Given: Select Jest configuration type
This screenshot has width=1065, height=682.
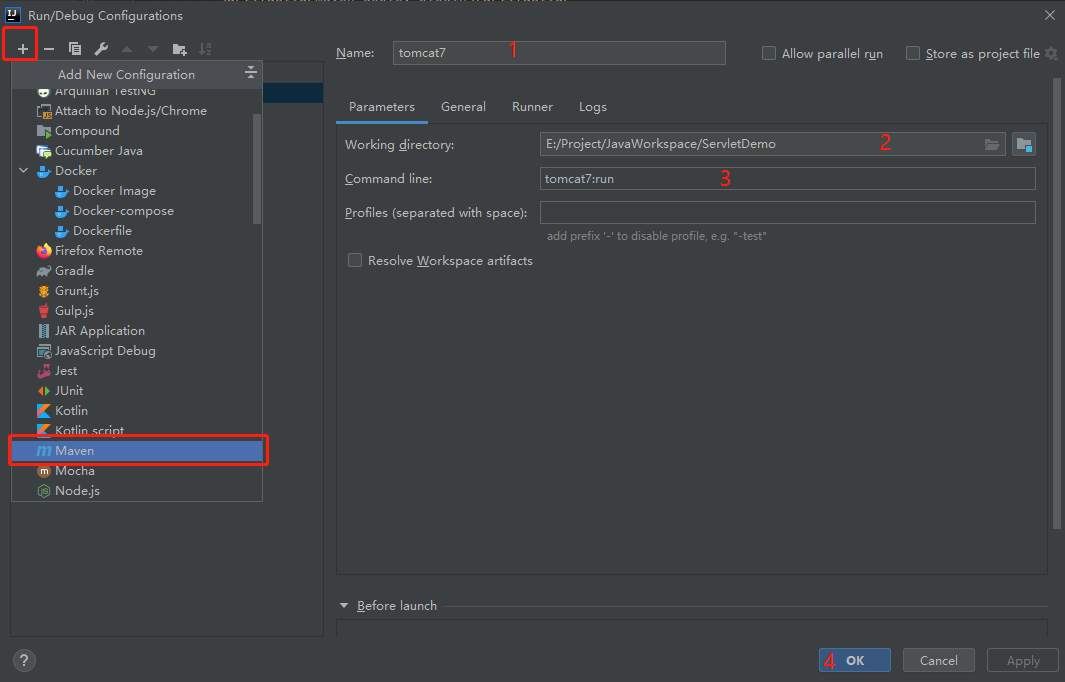Looking at the screenshot, I should [137, 371].
